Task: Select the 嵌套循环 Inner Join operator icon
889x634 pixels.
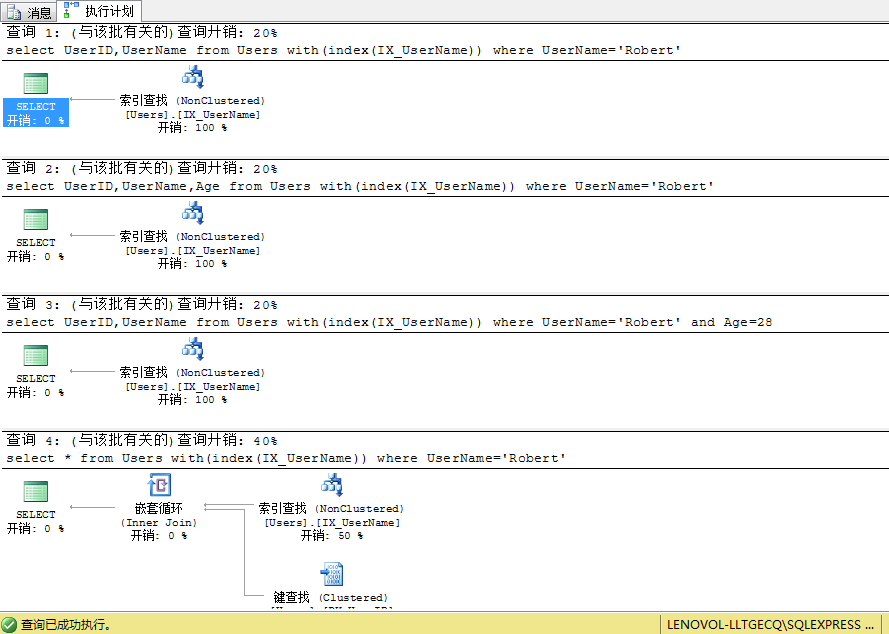Action: (x=159, y=486)
